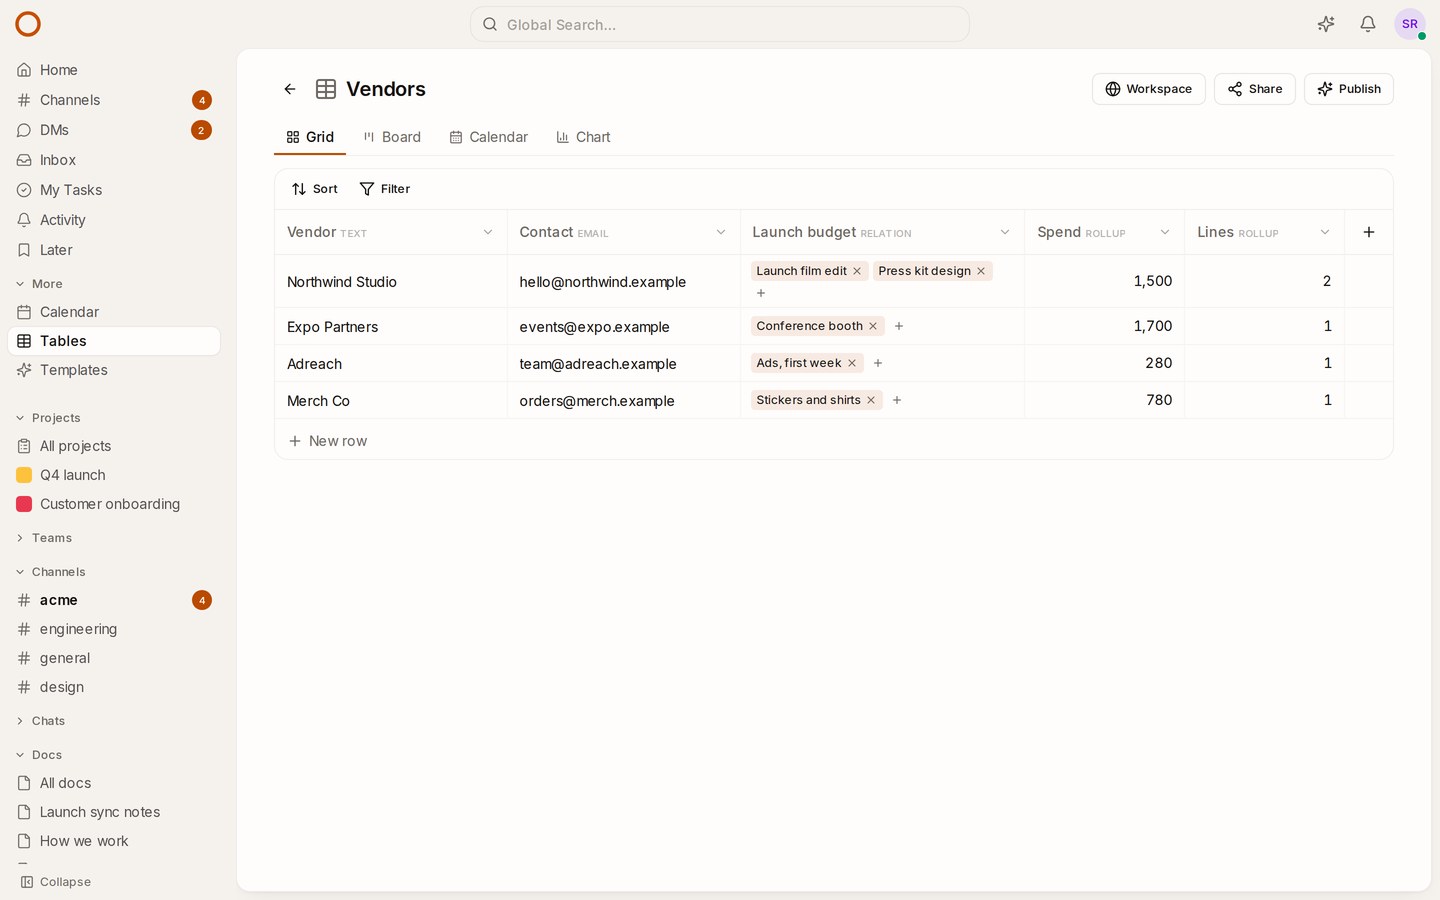Open the Workspace visibility button

[1149, 89]
